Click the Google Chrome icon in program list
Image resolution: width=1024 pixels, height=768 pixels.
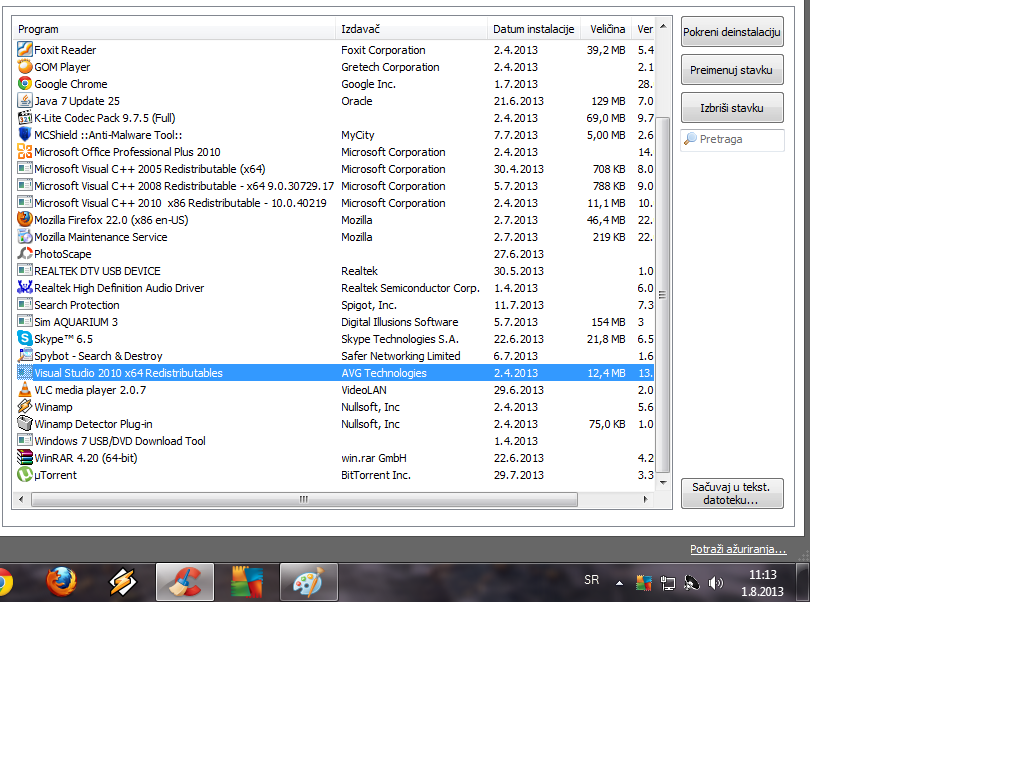pos(25,84)
